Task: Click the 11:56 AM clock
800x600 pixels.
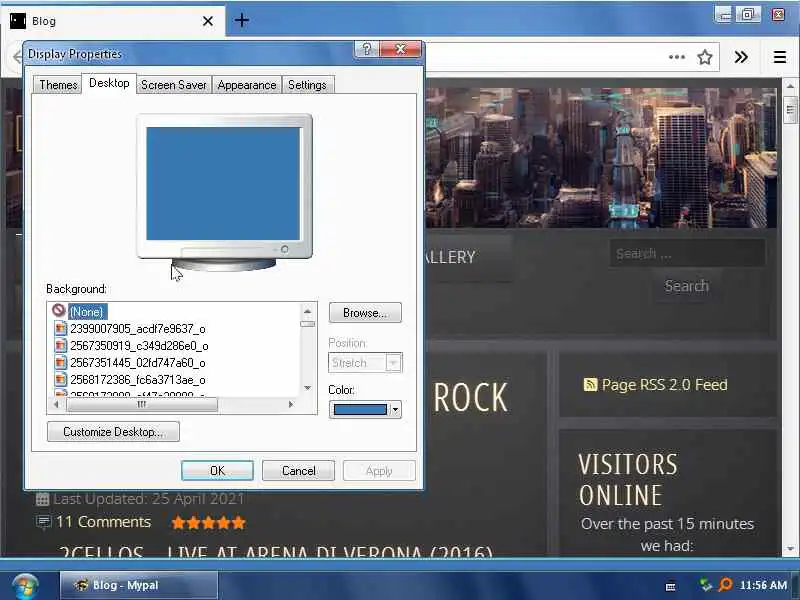Action: click(x=763, y=585)
